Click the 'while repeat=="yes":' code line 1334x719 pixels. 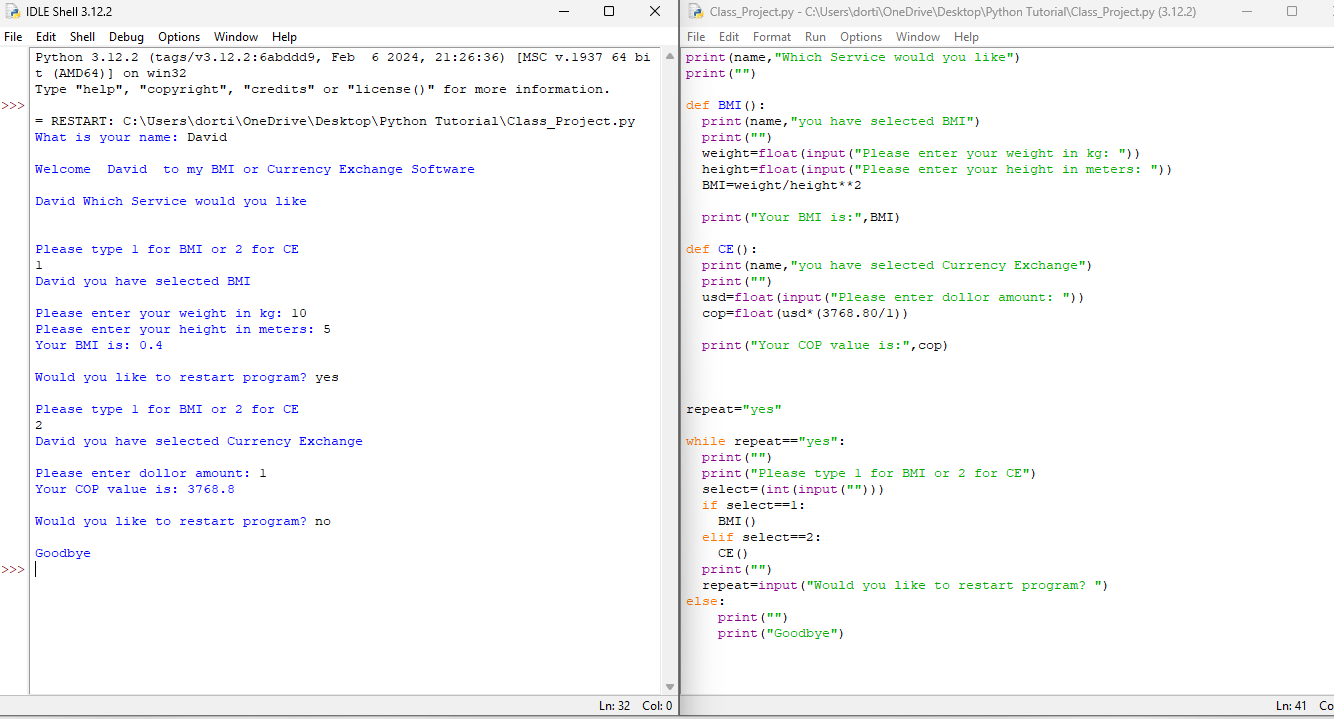[765, 441]
